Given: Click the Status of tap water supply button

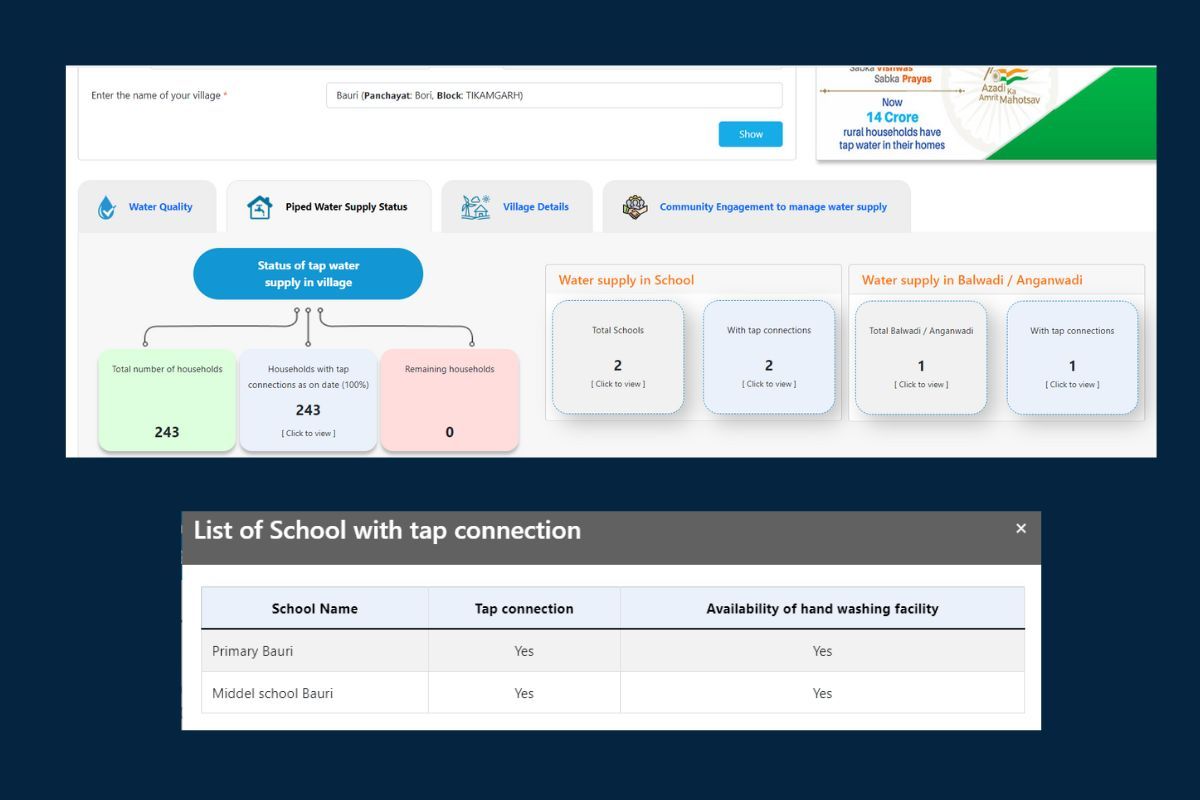Looking at the screenshot, I should (x=308, y=274).
